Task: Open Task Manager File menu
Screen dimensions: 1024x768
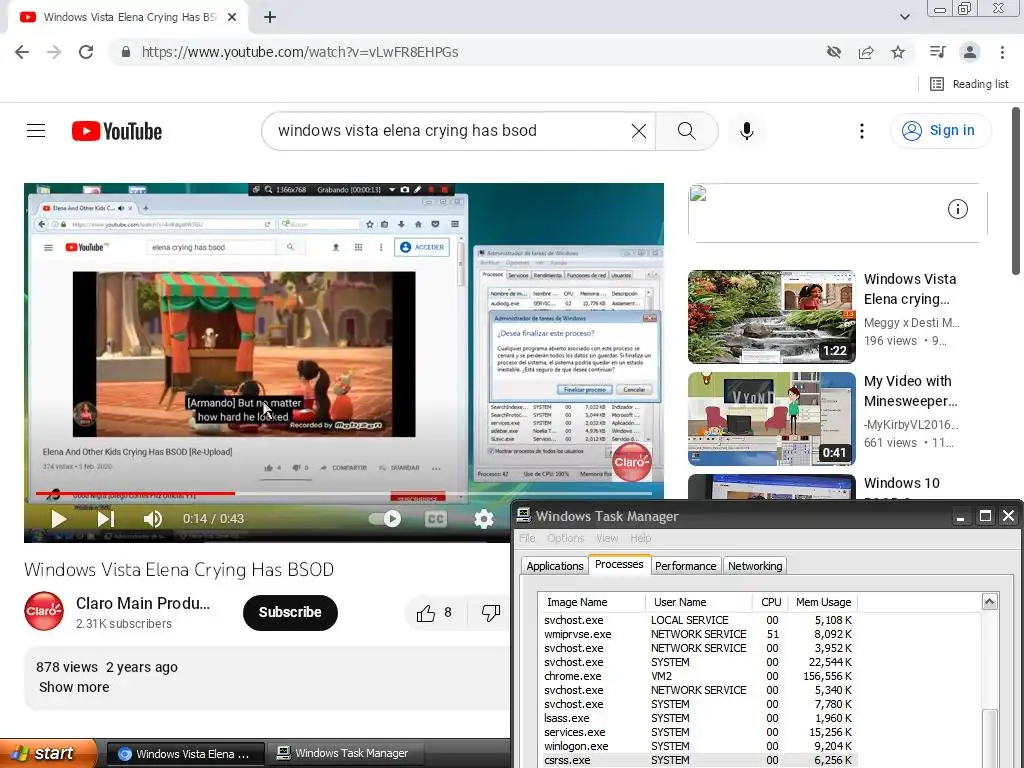Action: click(x=527, y=538)
